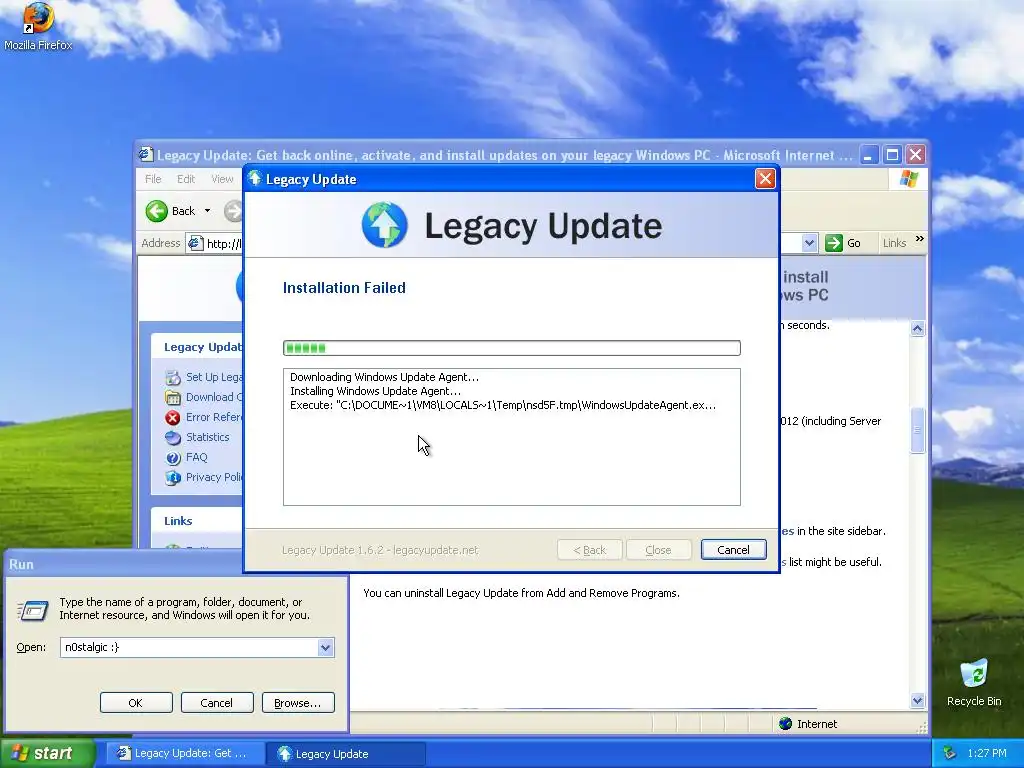Open the Mozilla Firefox desktop shortcut
The width and height of the screenshot is (1024, 768).
coord(38,26)
